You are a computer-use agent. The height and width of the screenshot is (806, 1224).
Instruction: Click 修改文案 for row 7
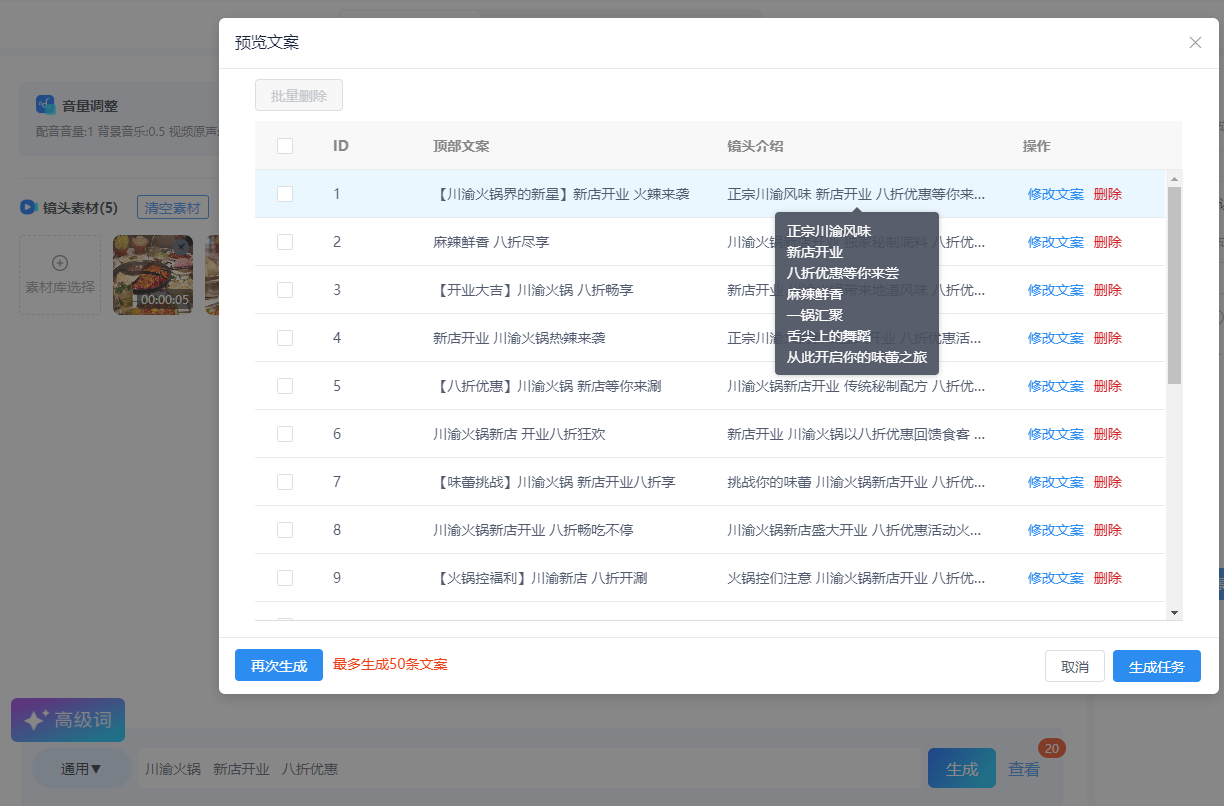[x=1055, y=482]
